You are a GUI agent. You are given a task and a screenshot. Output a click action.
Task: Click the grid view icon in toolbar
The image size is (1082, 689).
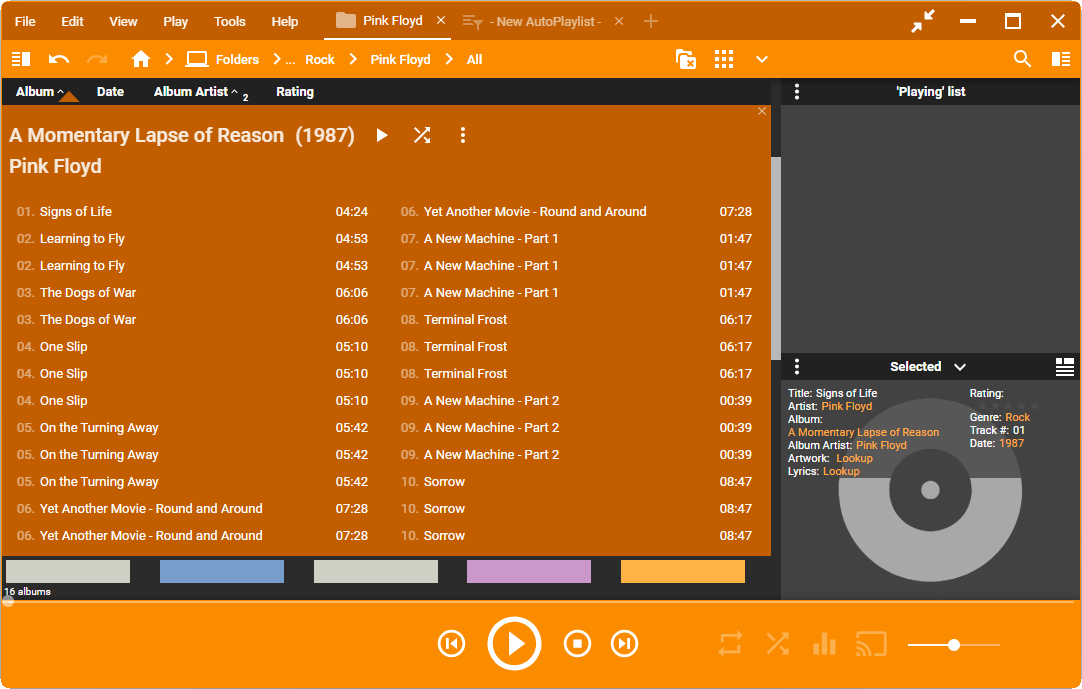point(724,59)
